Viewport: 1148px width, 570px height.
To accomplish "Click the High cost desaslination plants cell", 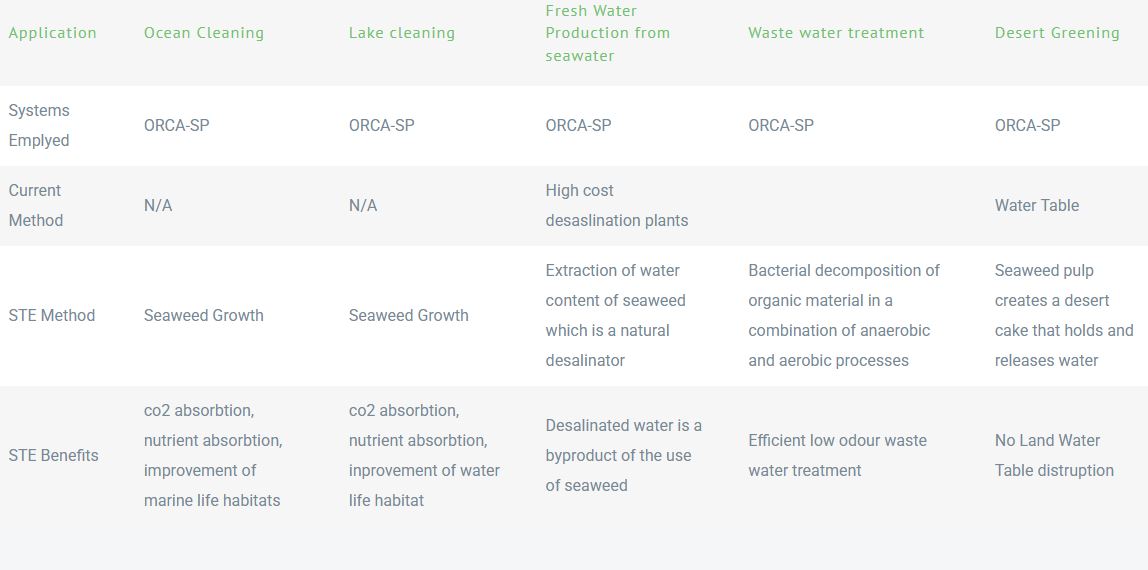I will [616, 205].
